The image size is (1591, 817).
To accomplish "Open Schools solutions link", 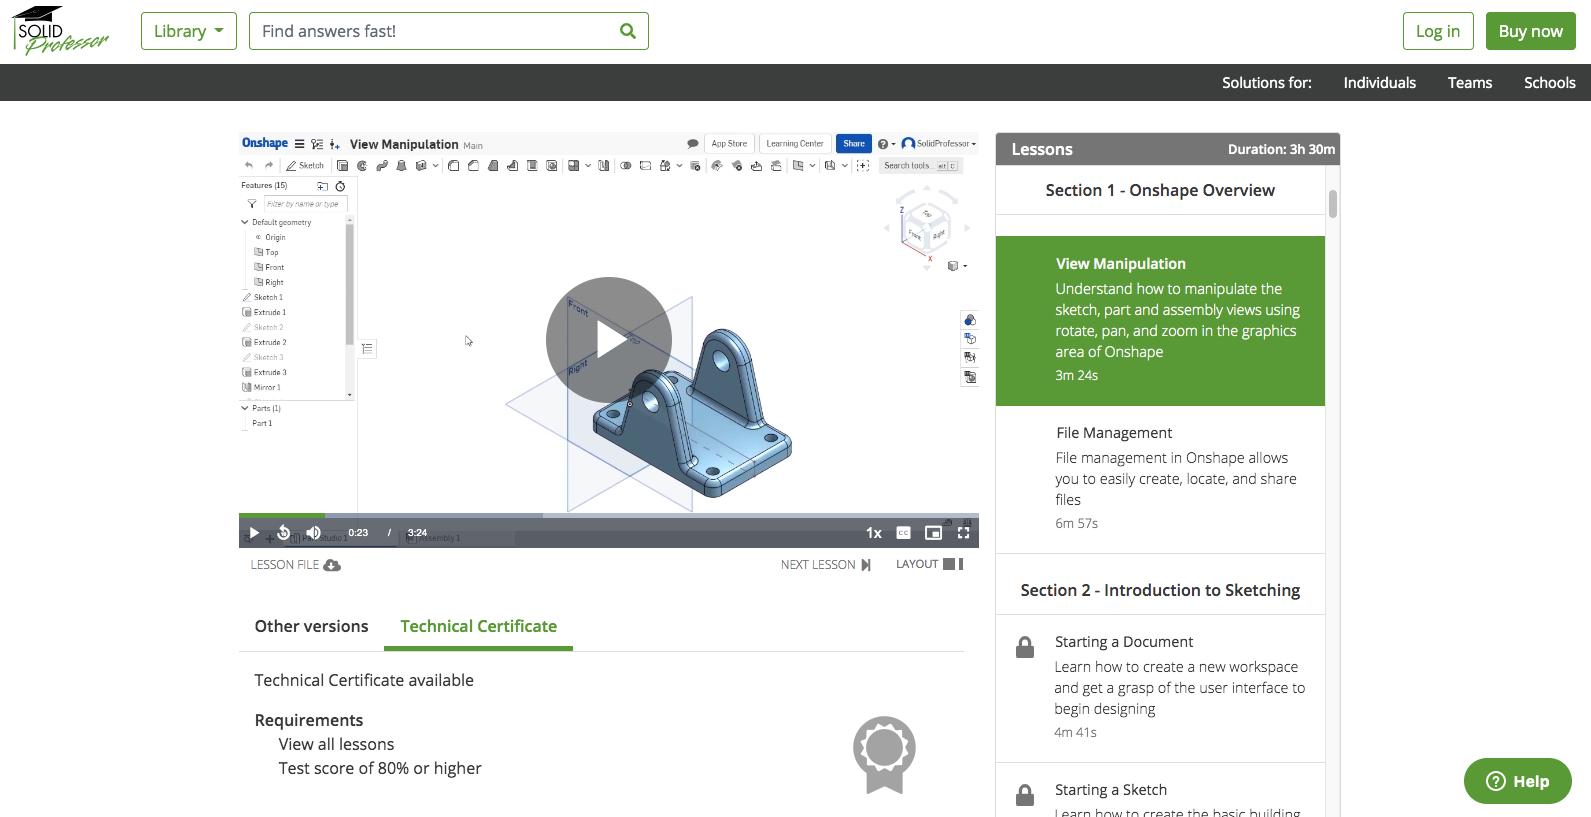I will [x=1549, y=83].
